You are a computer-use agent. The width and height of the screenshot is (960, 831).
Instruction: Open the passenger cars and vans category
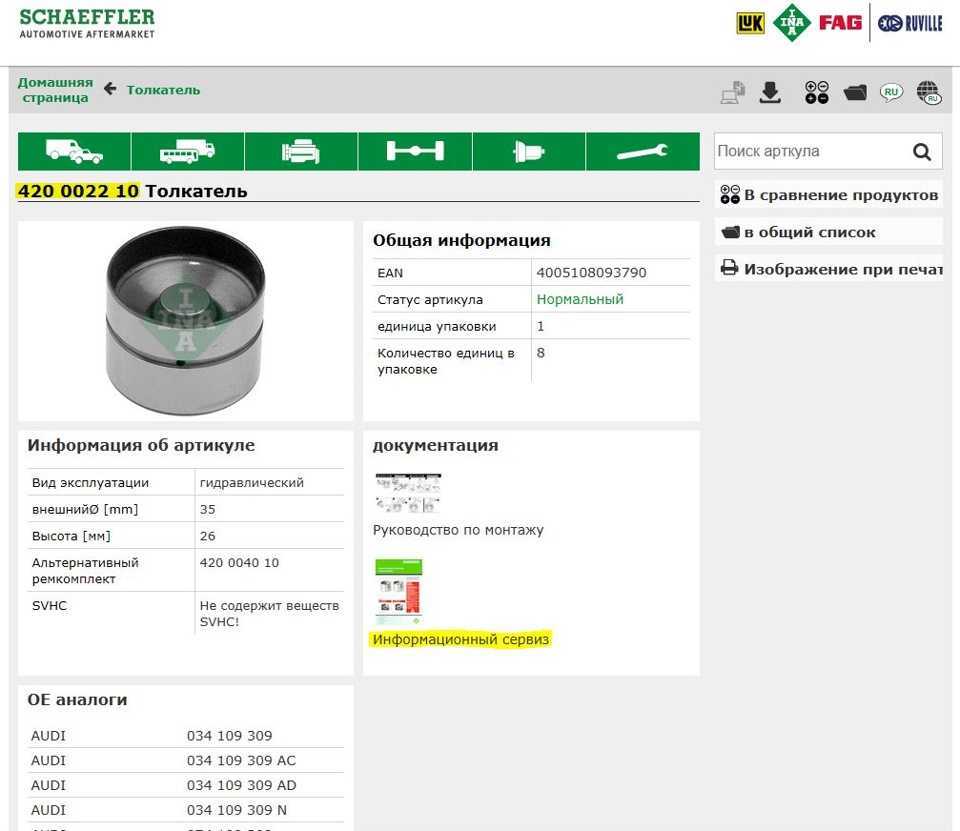click(x=74, y=151)
